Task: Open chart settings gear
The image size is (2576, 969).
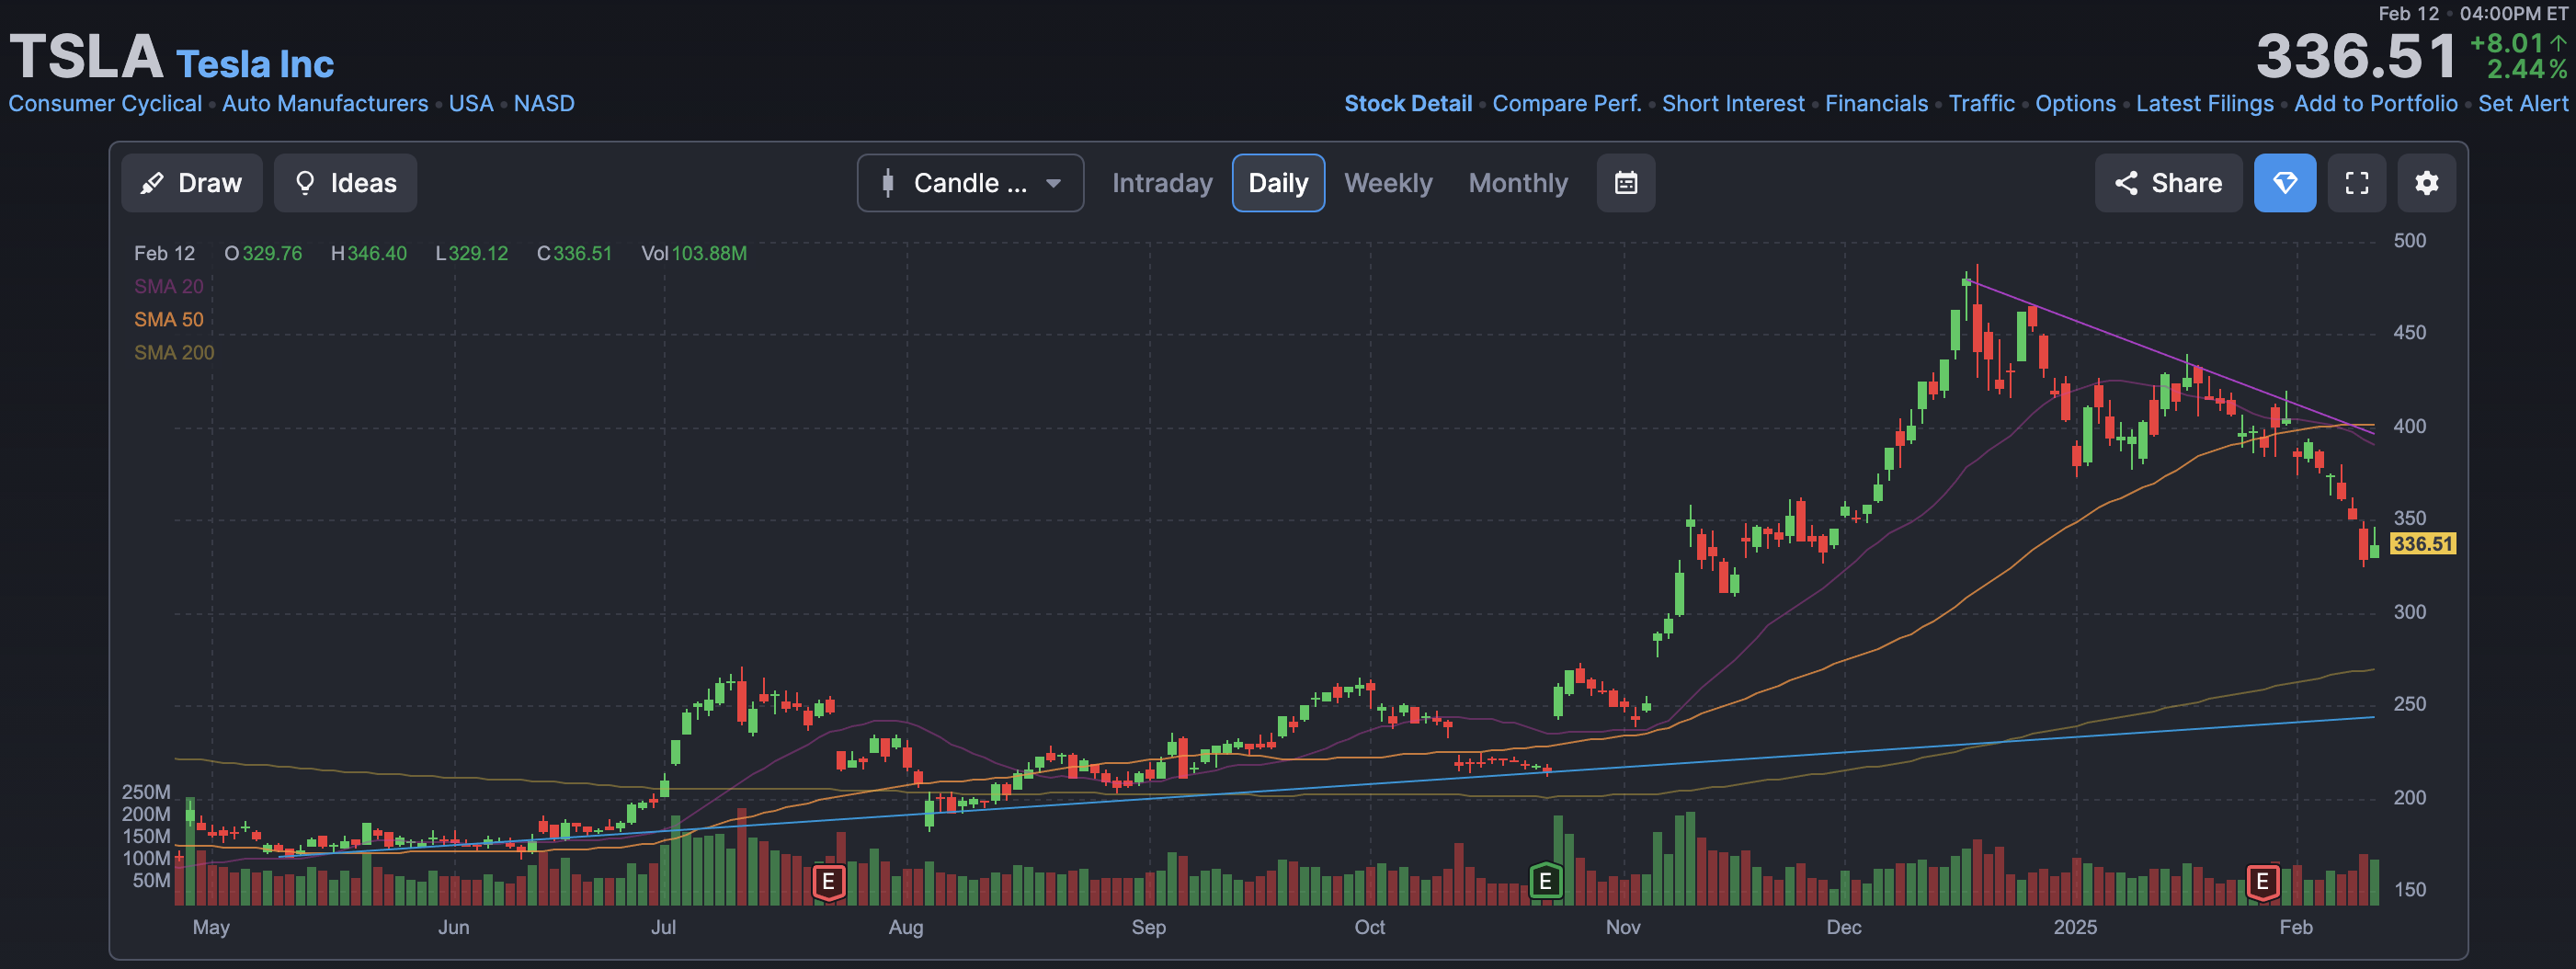Action: (2426, 183)
